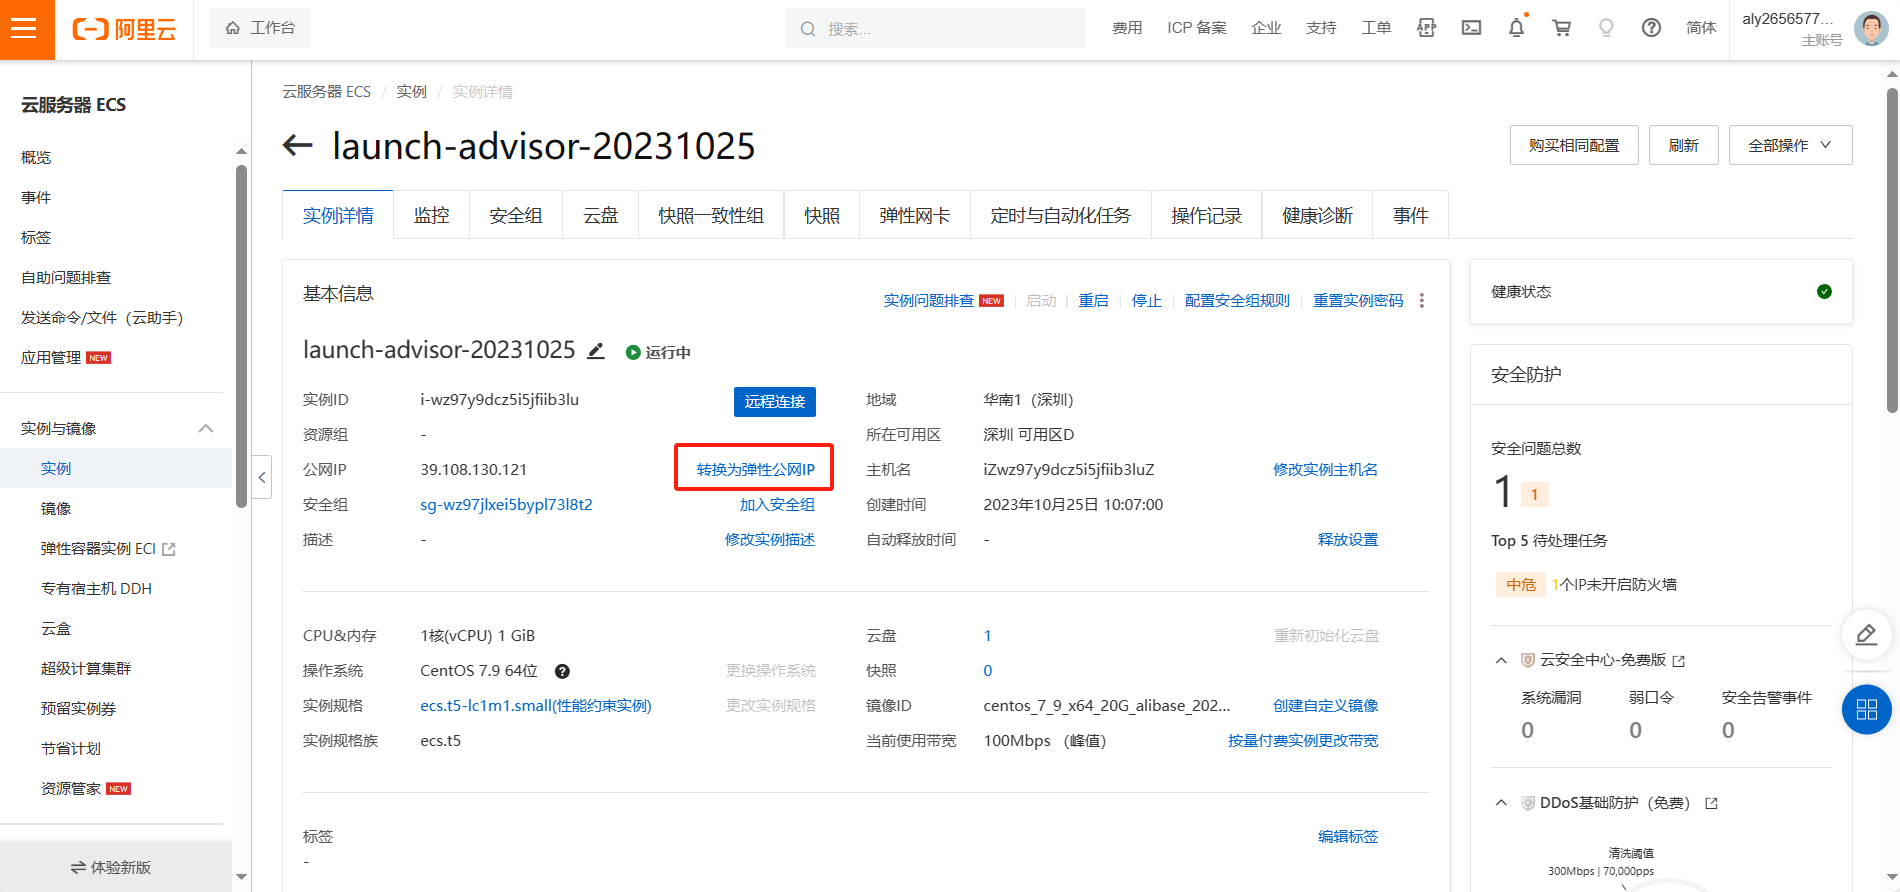Click the Alibaba Cloud logo
Screen dimensions: 1900x892
pyautogui.click(x=124, y=29)
